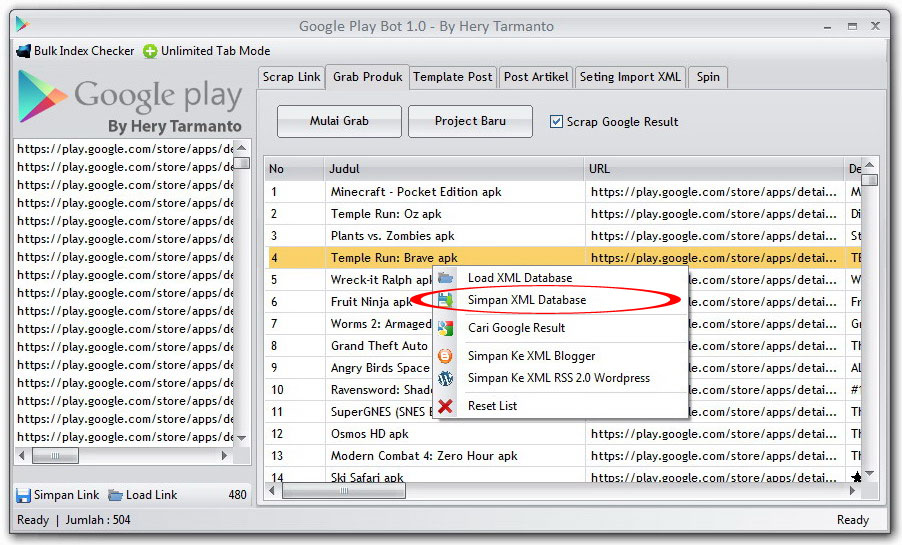
Task: Select row Minecraft - Pocket Edition apk
Action: [563, 192]
